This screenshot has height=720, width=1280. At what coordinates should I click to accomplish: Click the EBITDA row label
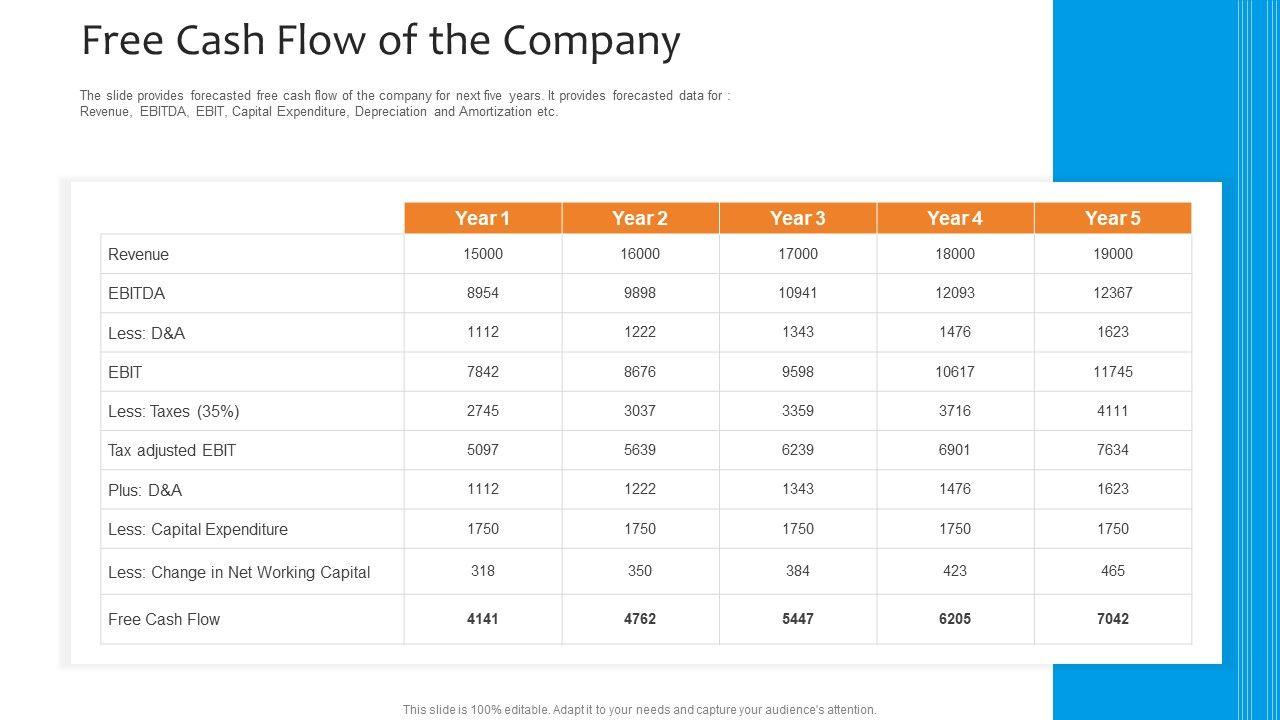pos(137,294)
